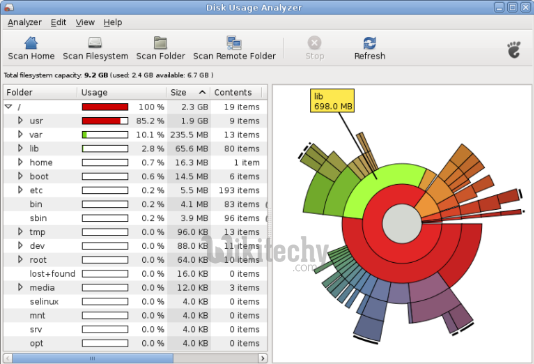Image resolution: width=534 pixels, height=364 pixels.
Task: Click the Scan Home house icon
Action: 31,43
